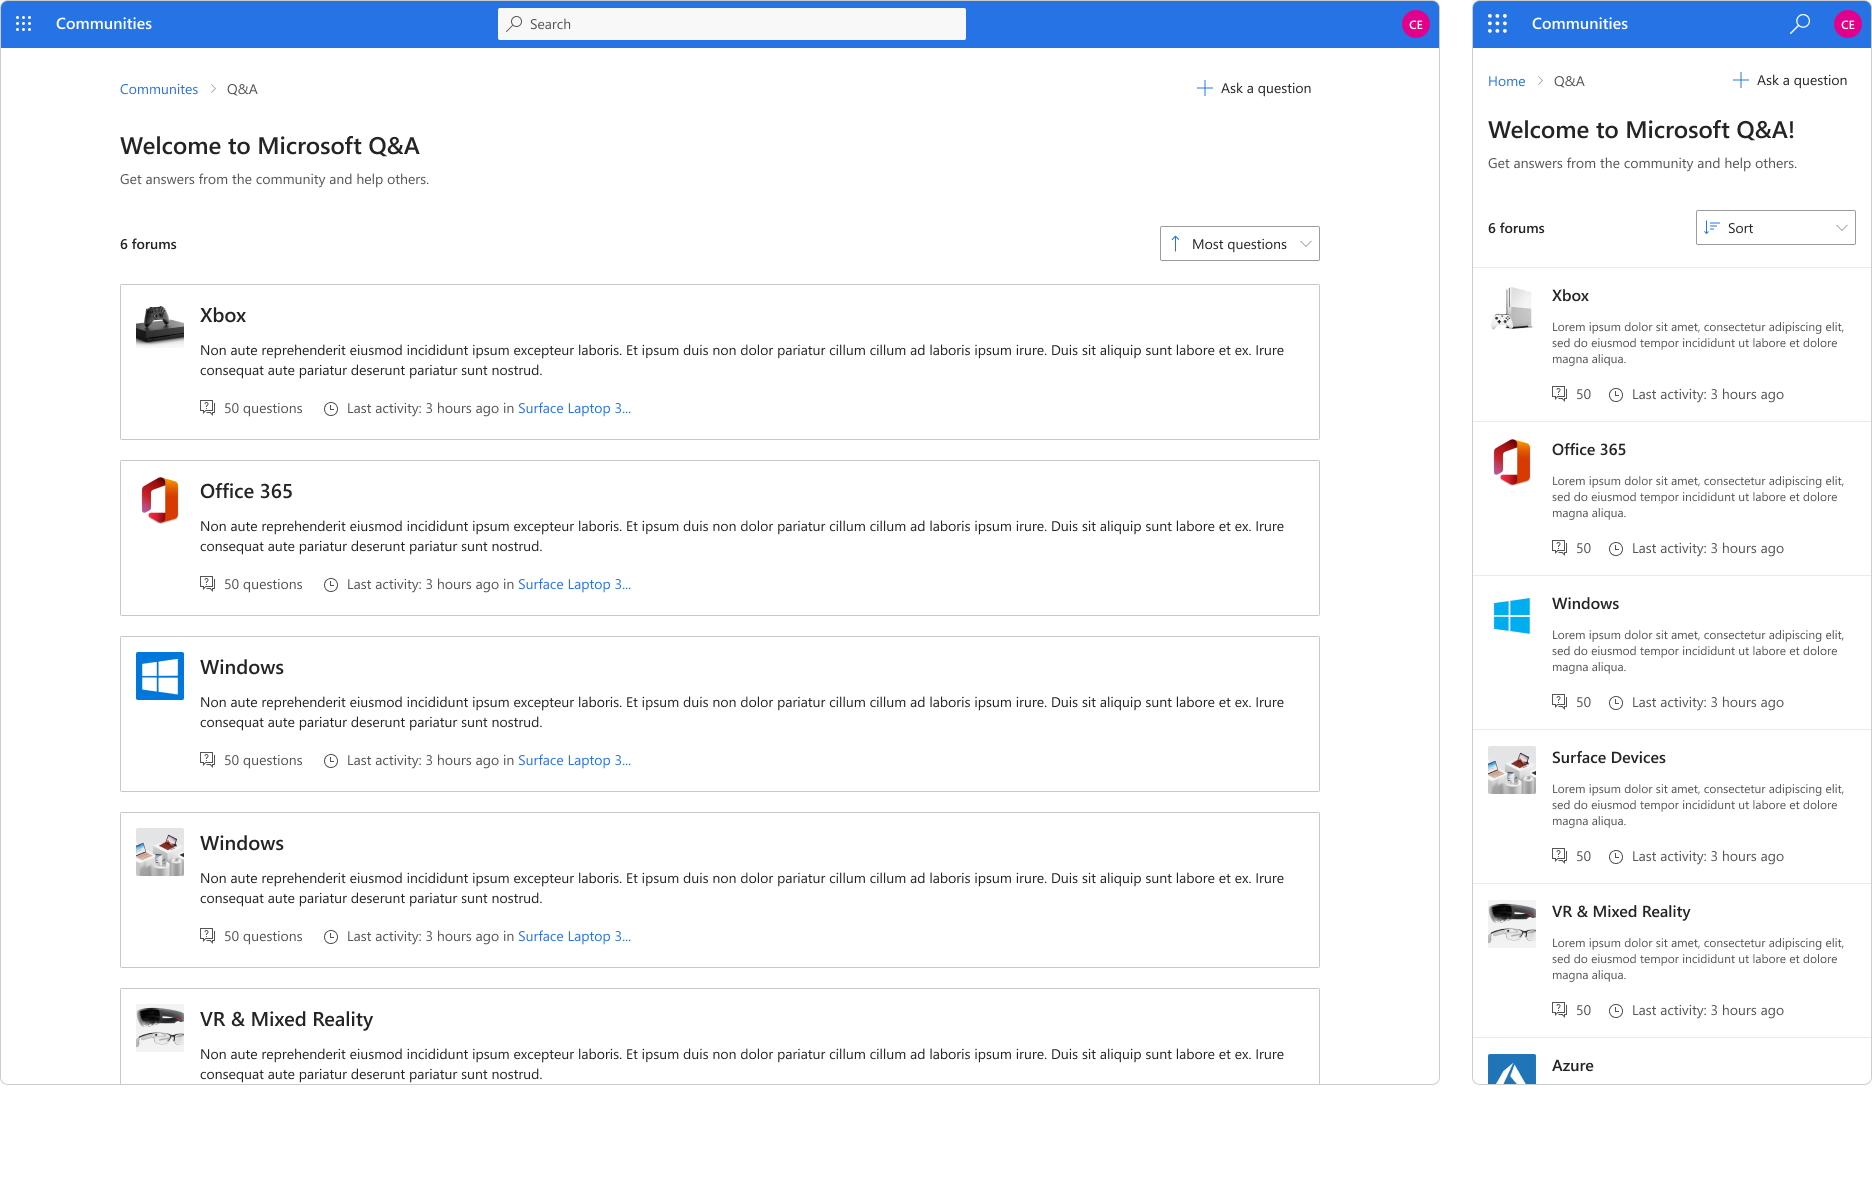Click the white Xbox console icon in mobile view
1872x1184 pixels.
pyautogui.click(x=1512, y=308)
